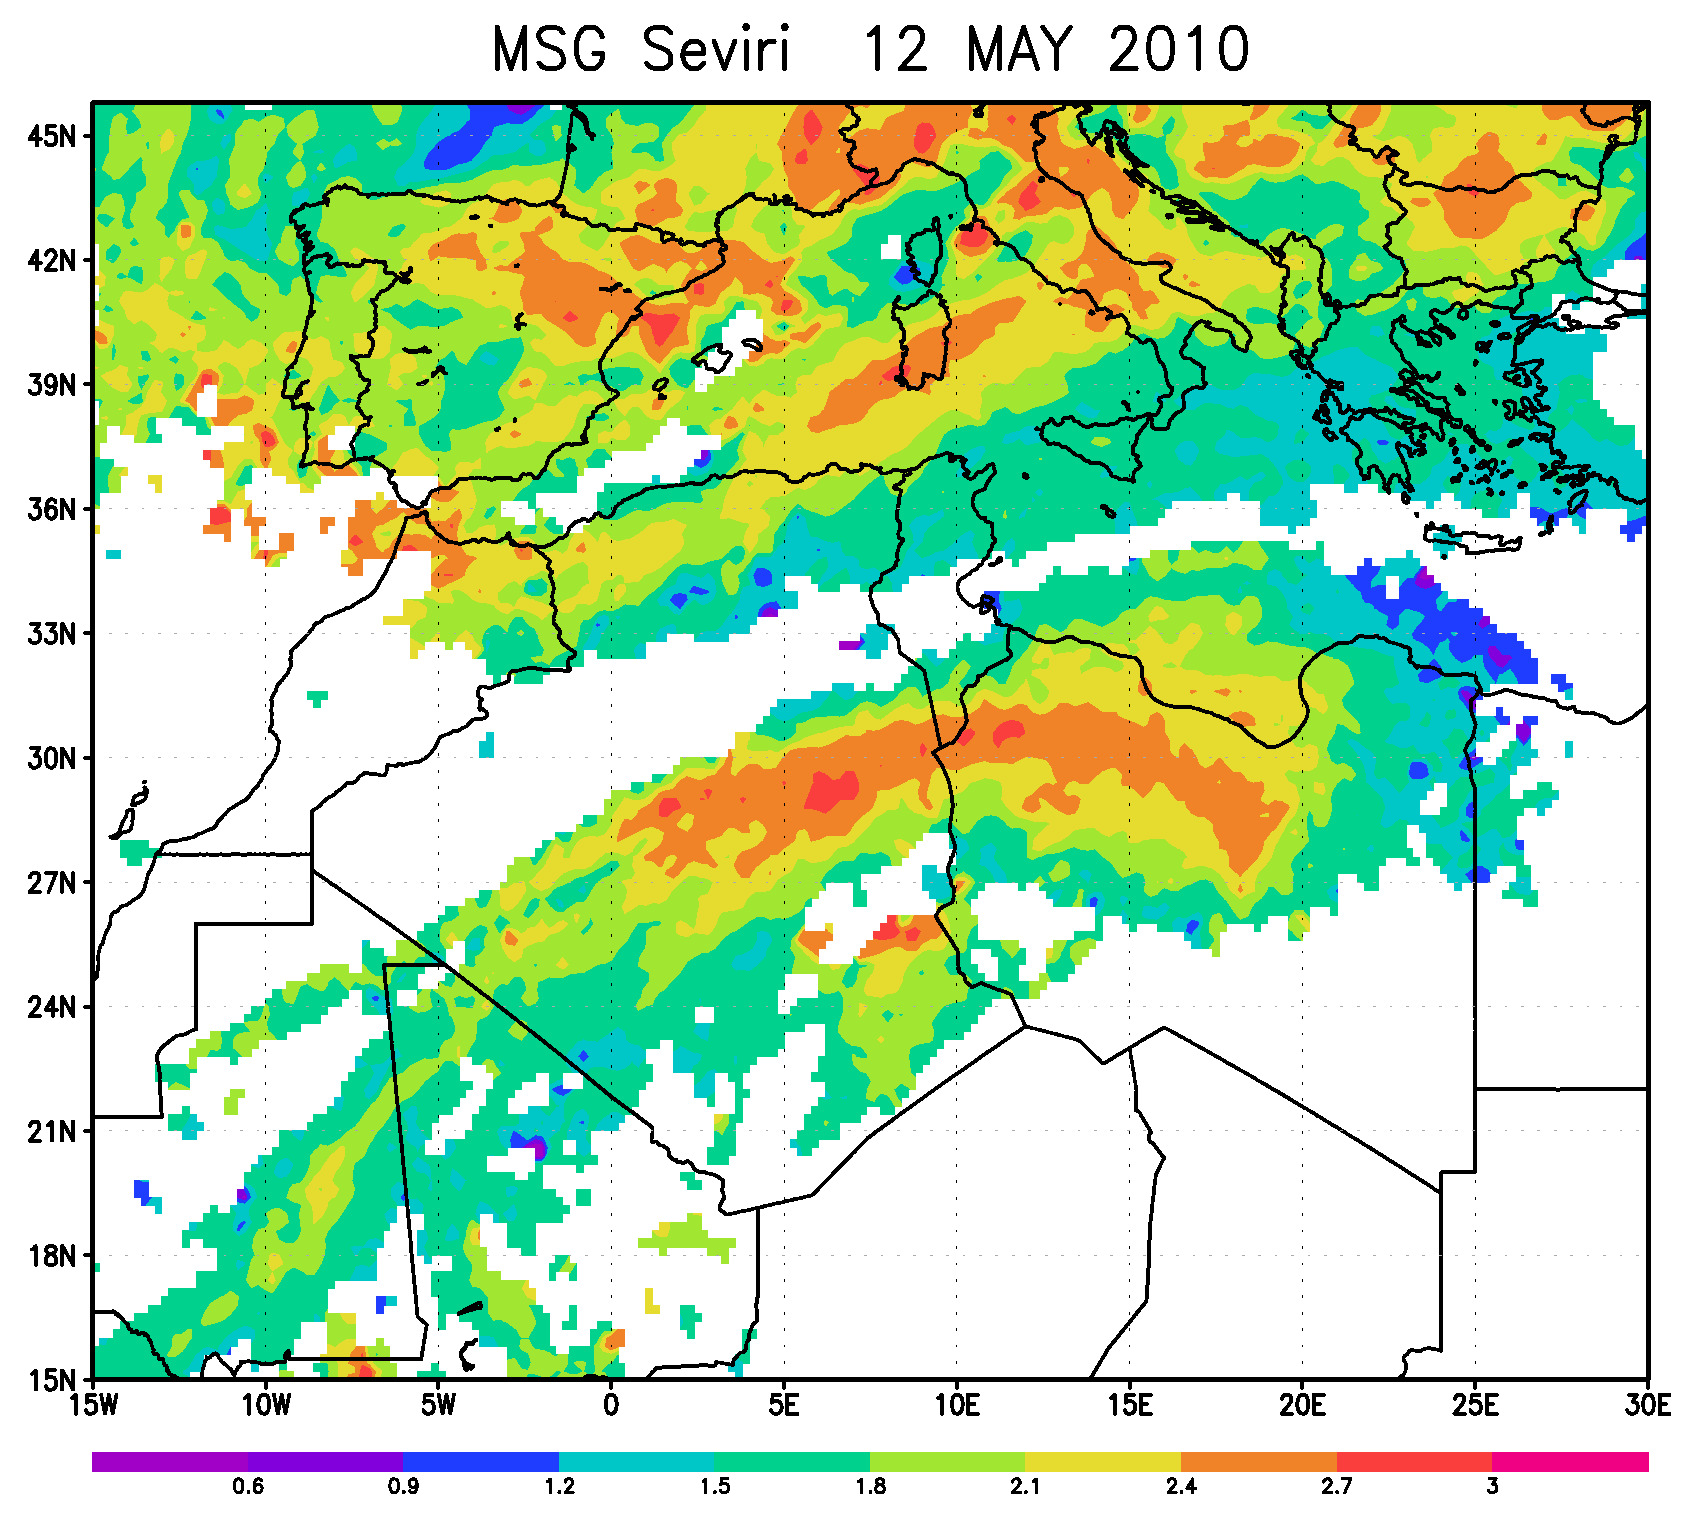1697x1522 pixels.
Task: Click the '15E' longitude axis label
Action: 1130,1405
